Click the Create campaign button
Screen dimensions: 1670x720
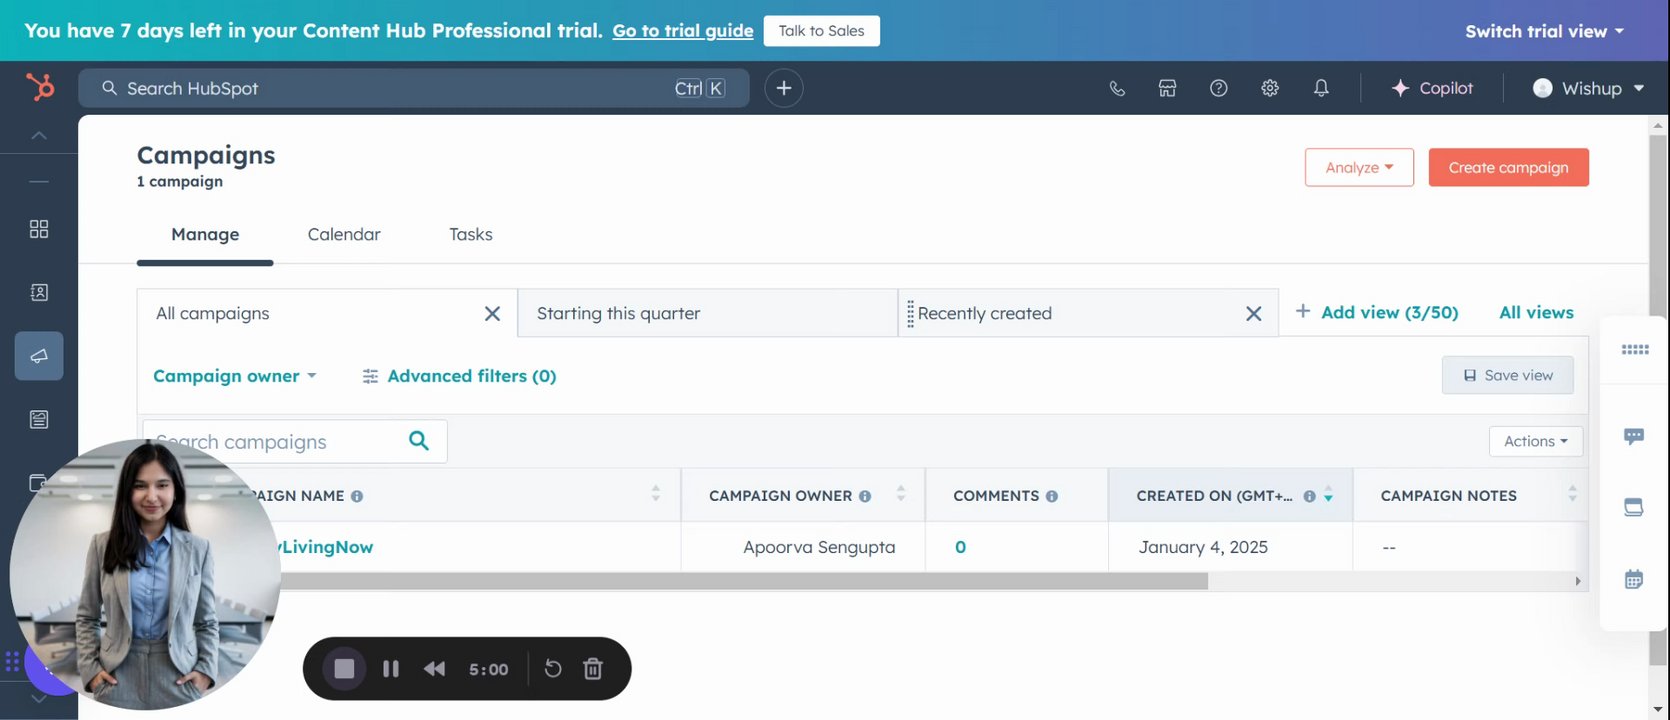(x=1508, y=167)
